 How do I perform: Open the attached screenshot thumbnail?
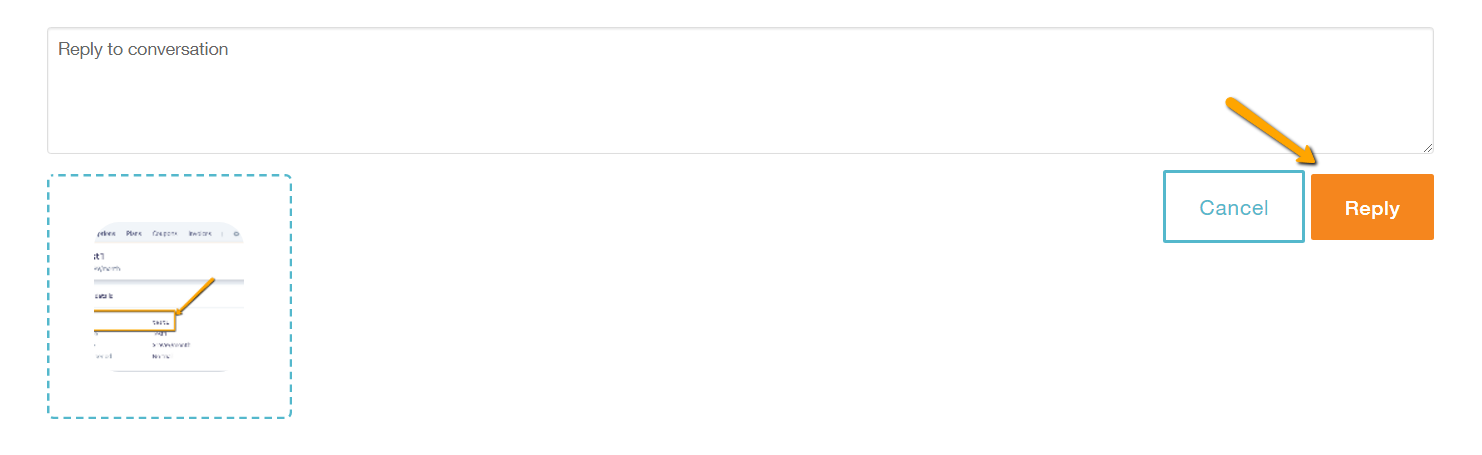click(x=169, y=296)
